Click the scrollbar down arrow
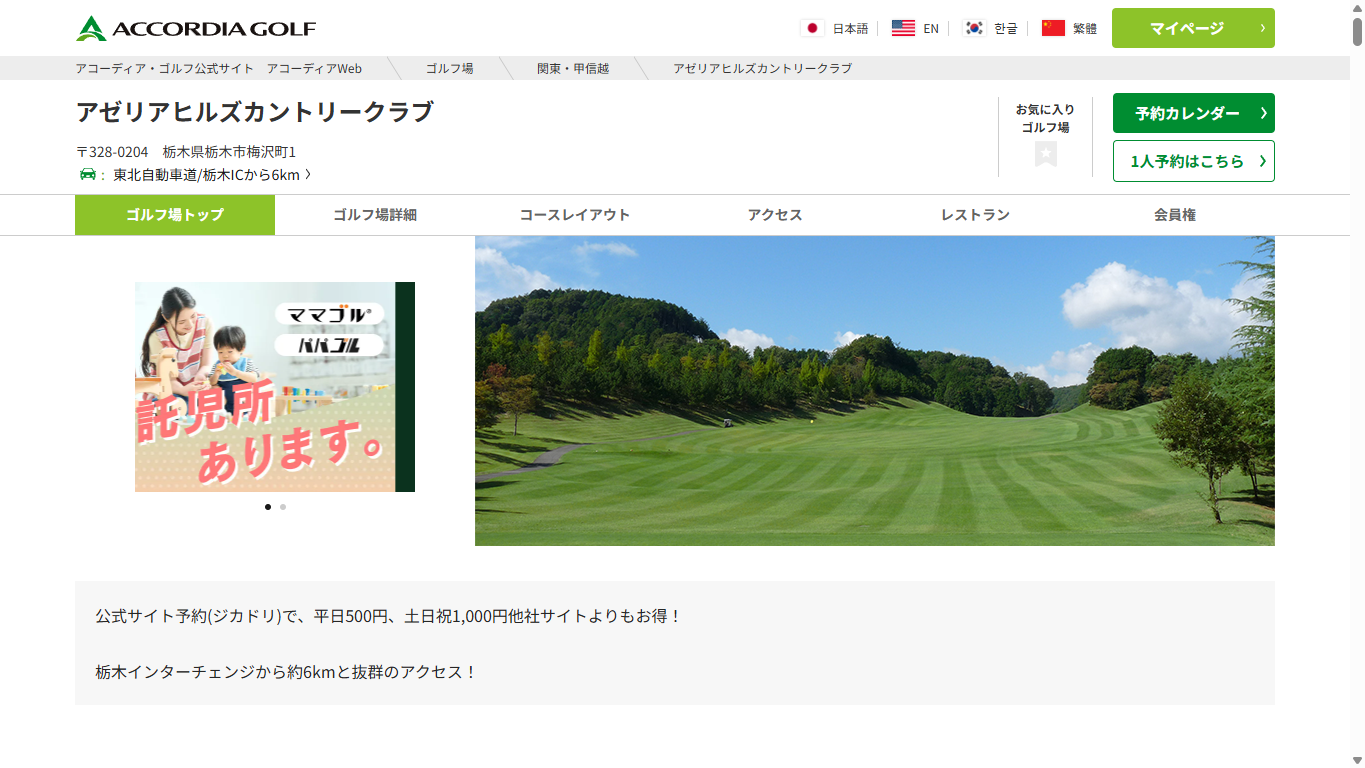Screen dimensions: 1365x768 pos(1357,760)
